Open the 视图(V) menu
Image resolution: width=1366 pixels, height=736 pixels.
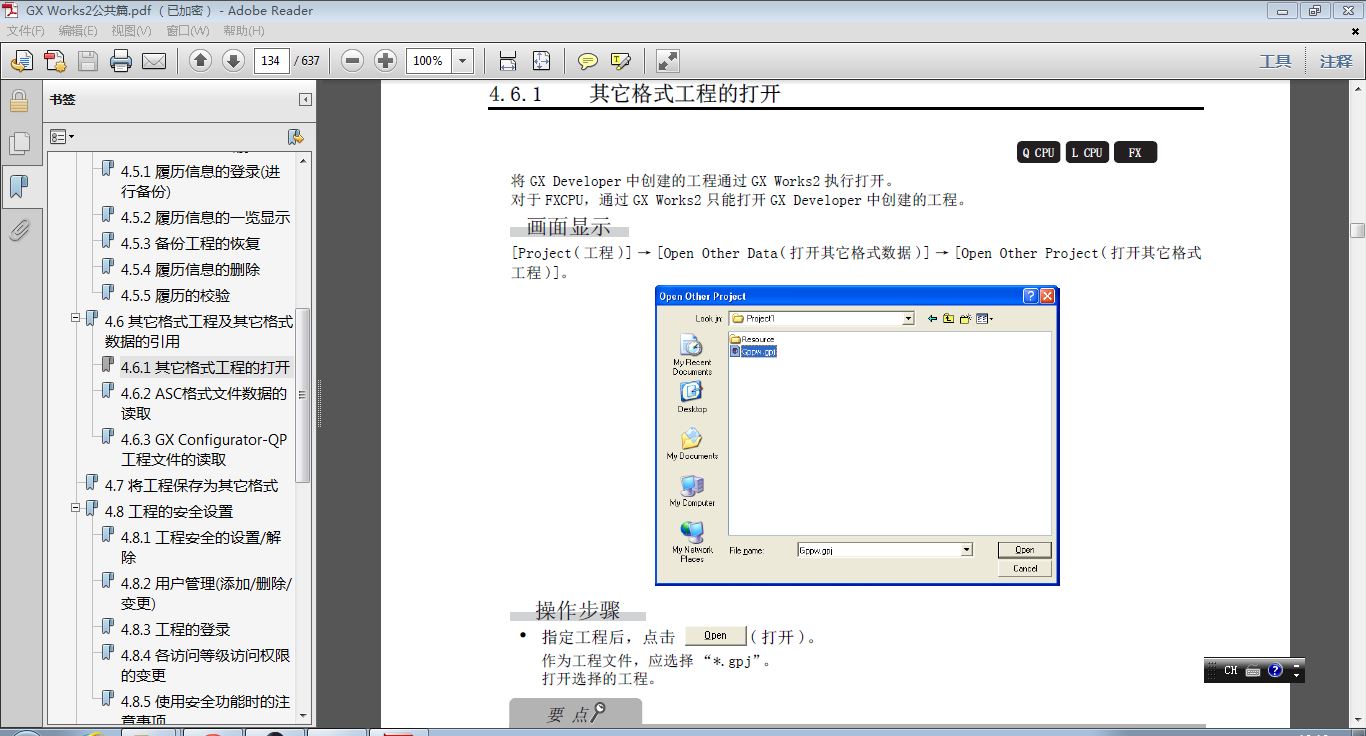(x=131, y=31)
